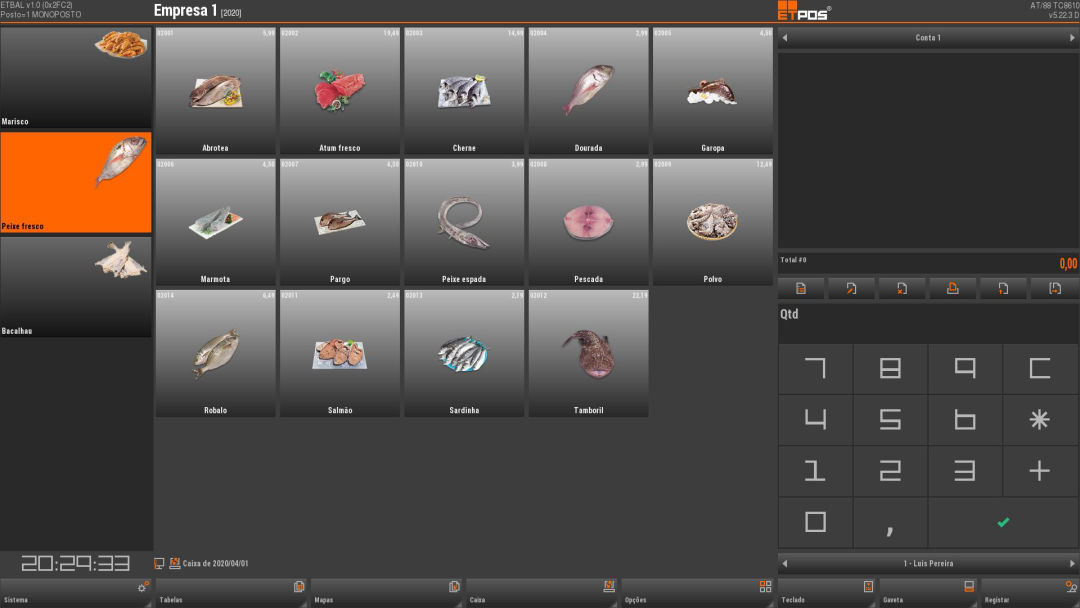The height and width of the screenshot is (608, 1080).
Task: Open the Gaveta cash drawer button
Action: pos(928,593)
